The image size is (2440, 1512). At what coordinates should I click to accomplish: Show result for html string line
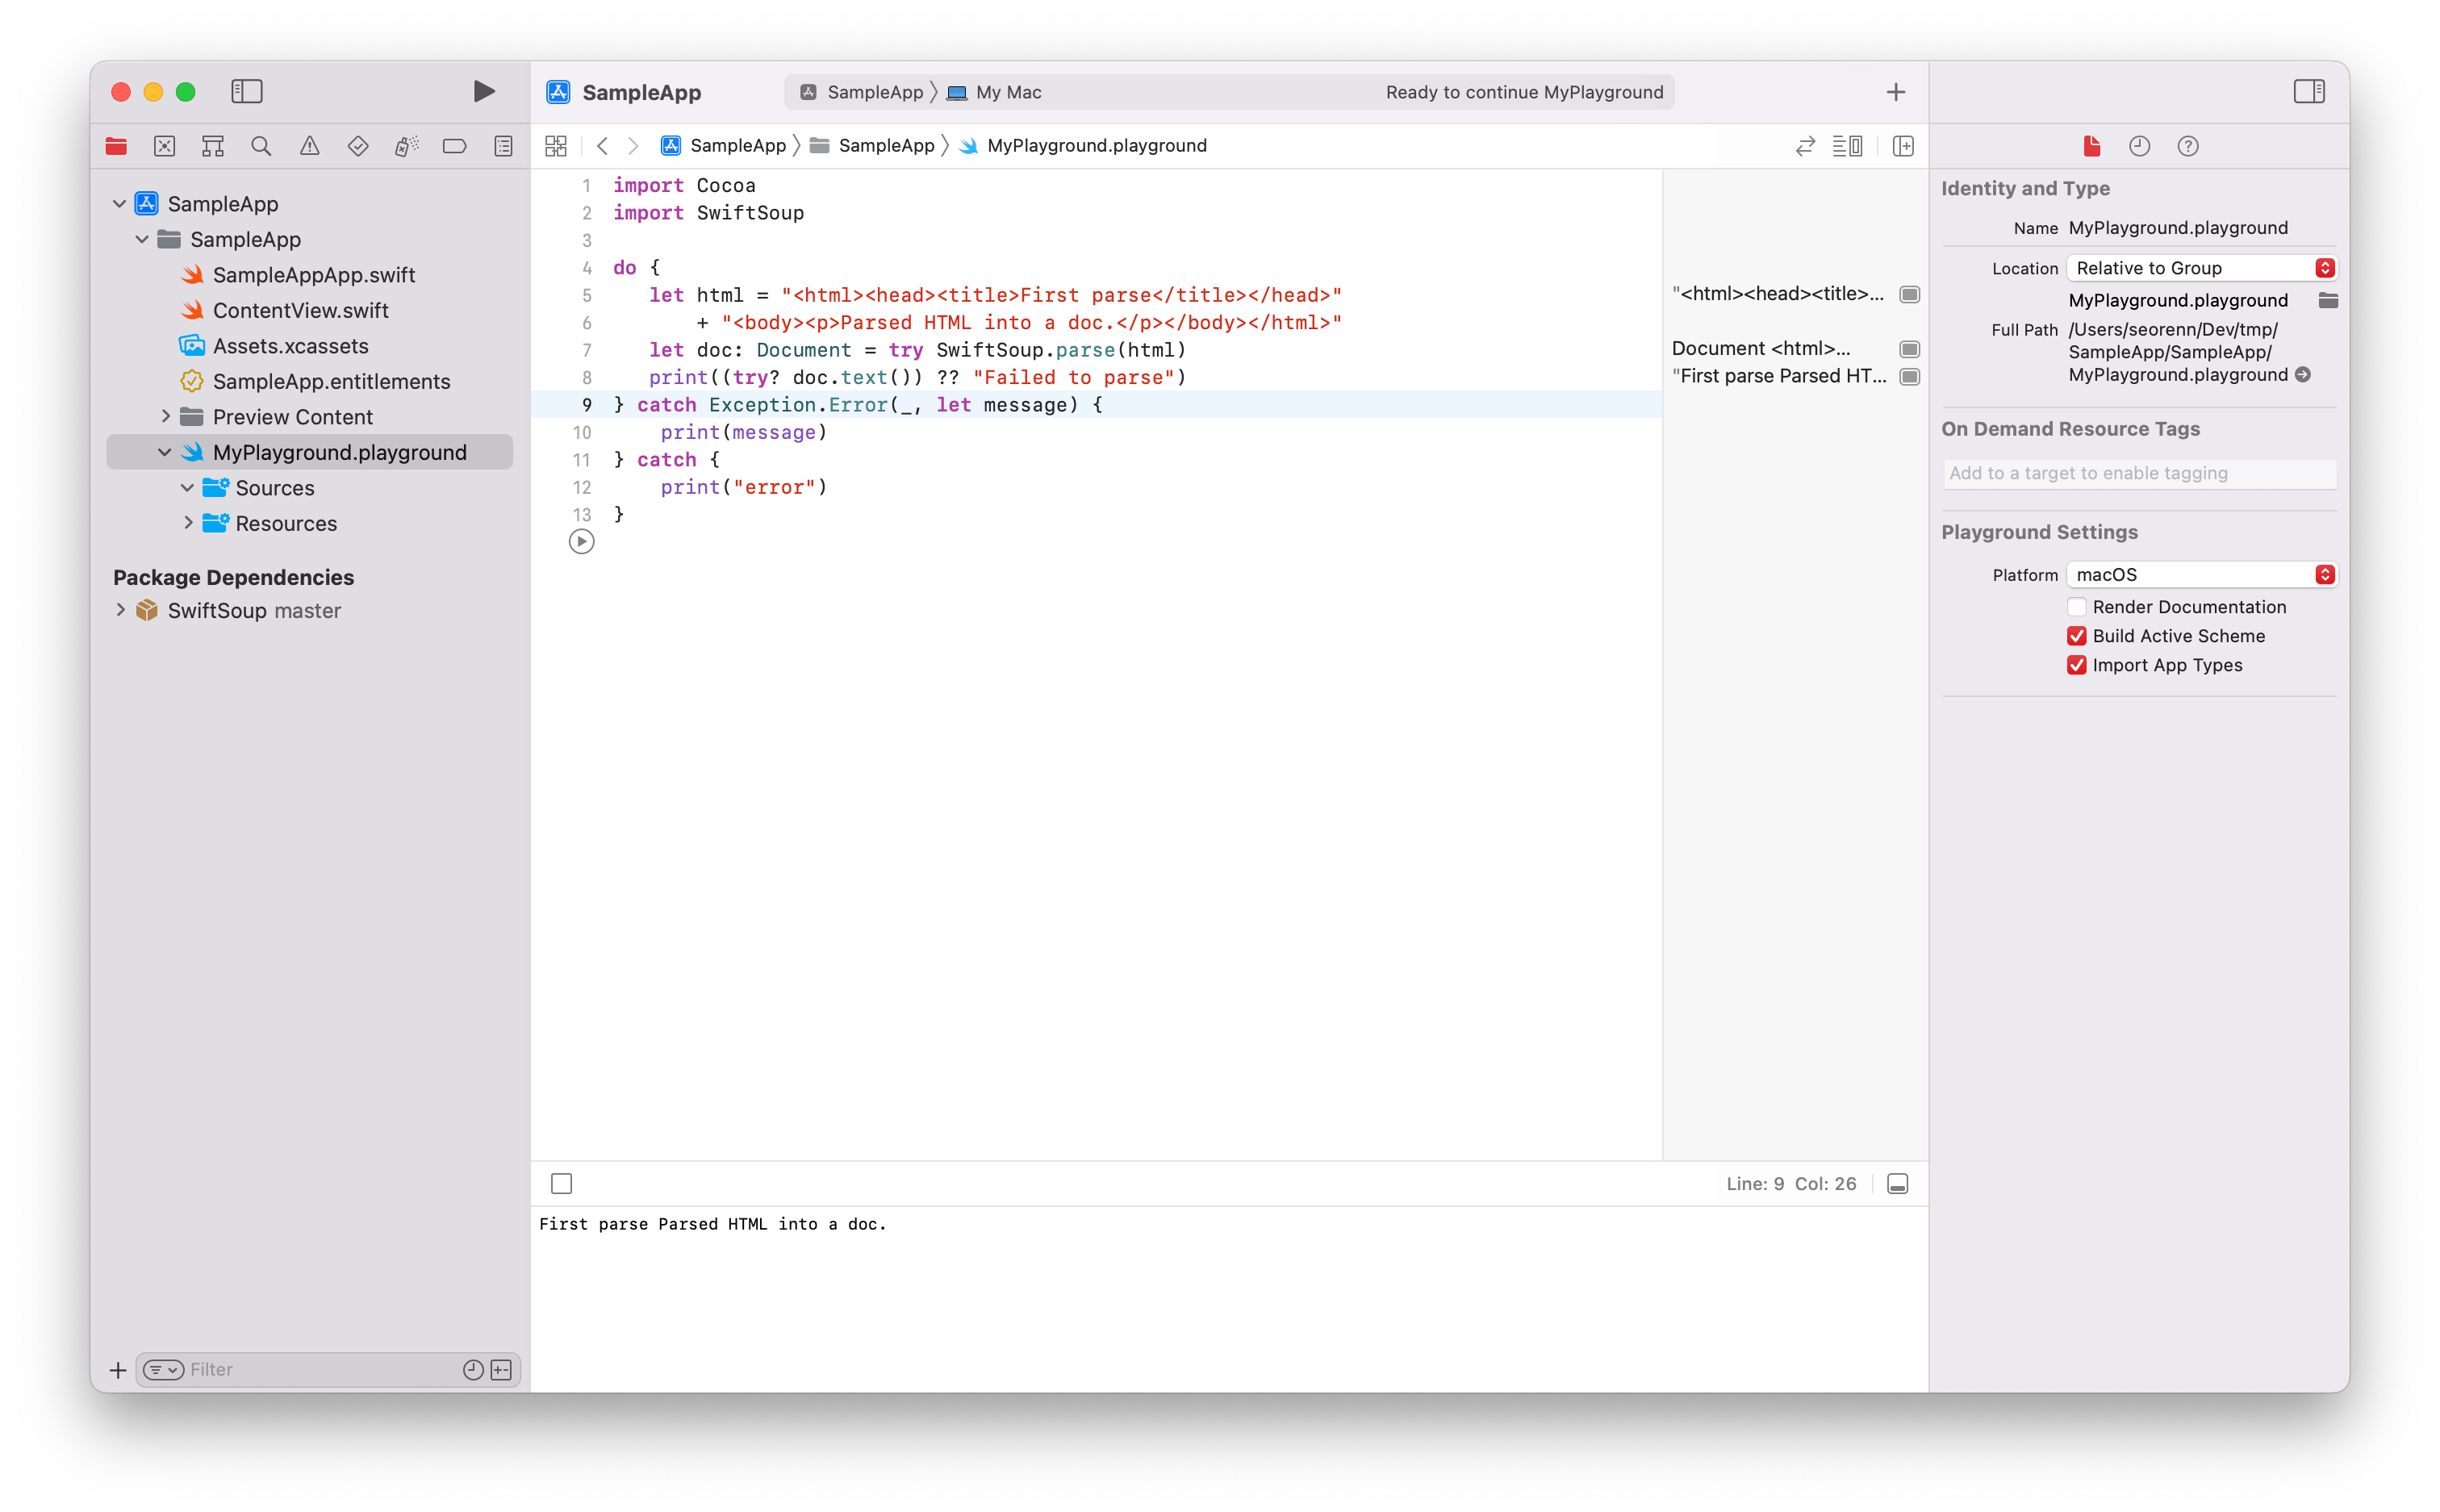(x=1909, y=295)
